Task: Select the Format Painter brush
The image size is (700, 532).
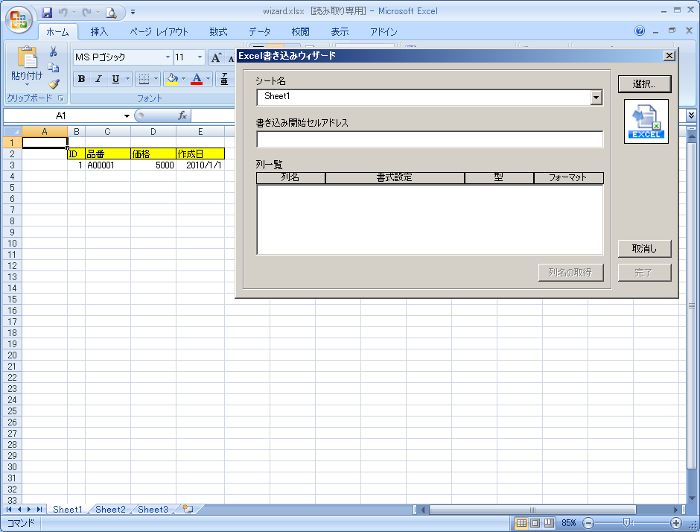Action: coord(54,83)
